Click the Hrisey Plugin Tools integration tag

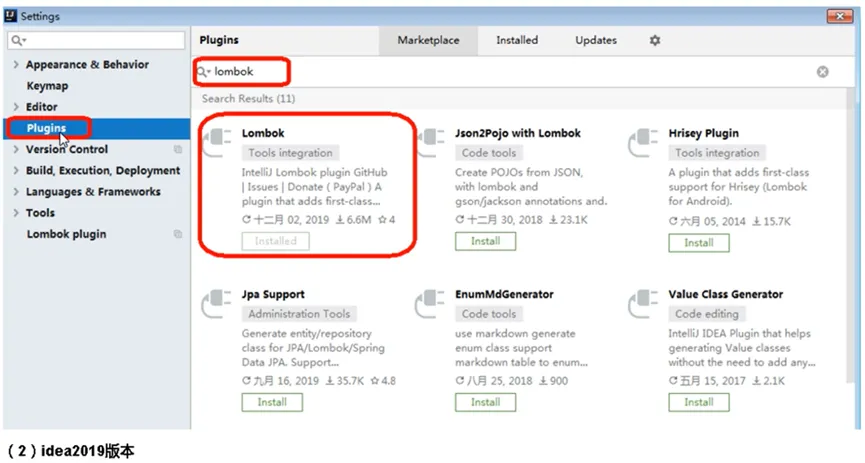click(717, 153)
